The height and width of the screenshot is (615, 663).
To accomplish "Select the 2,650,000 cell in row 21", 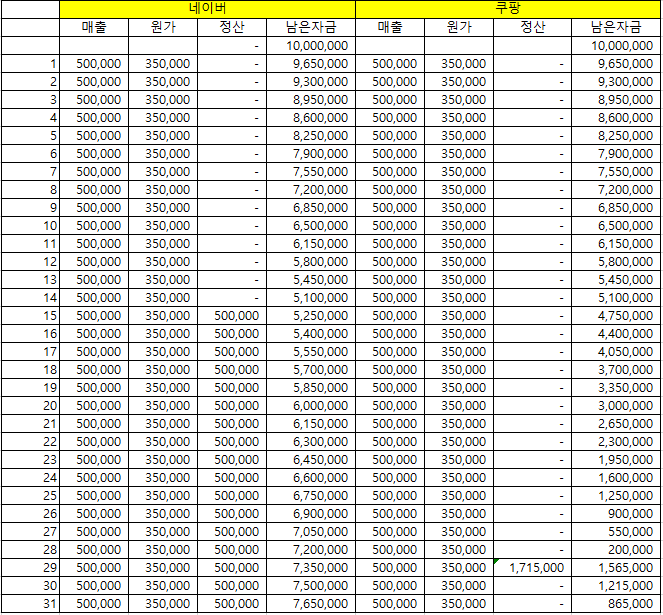I will pos(616,424).
